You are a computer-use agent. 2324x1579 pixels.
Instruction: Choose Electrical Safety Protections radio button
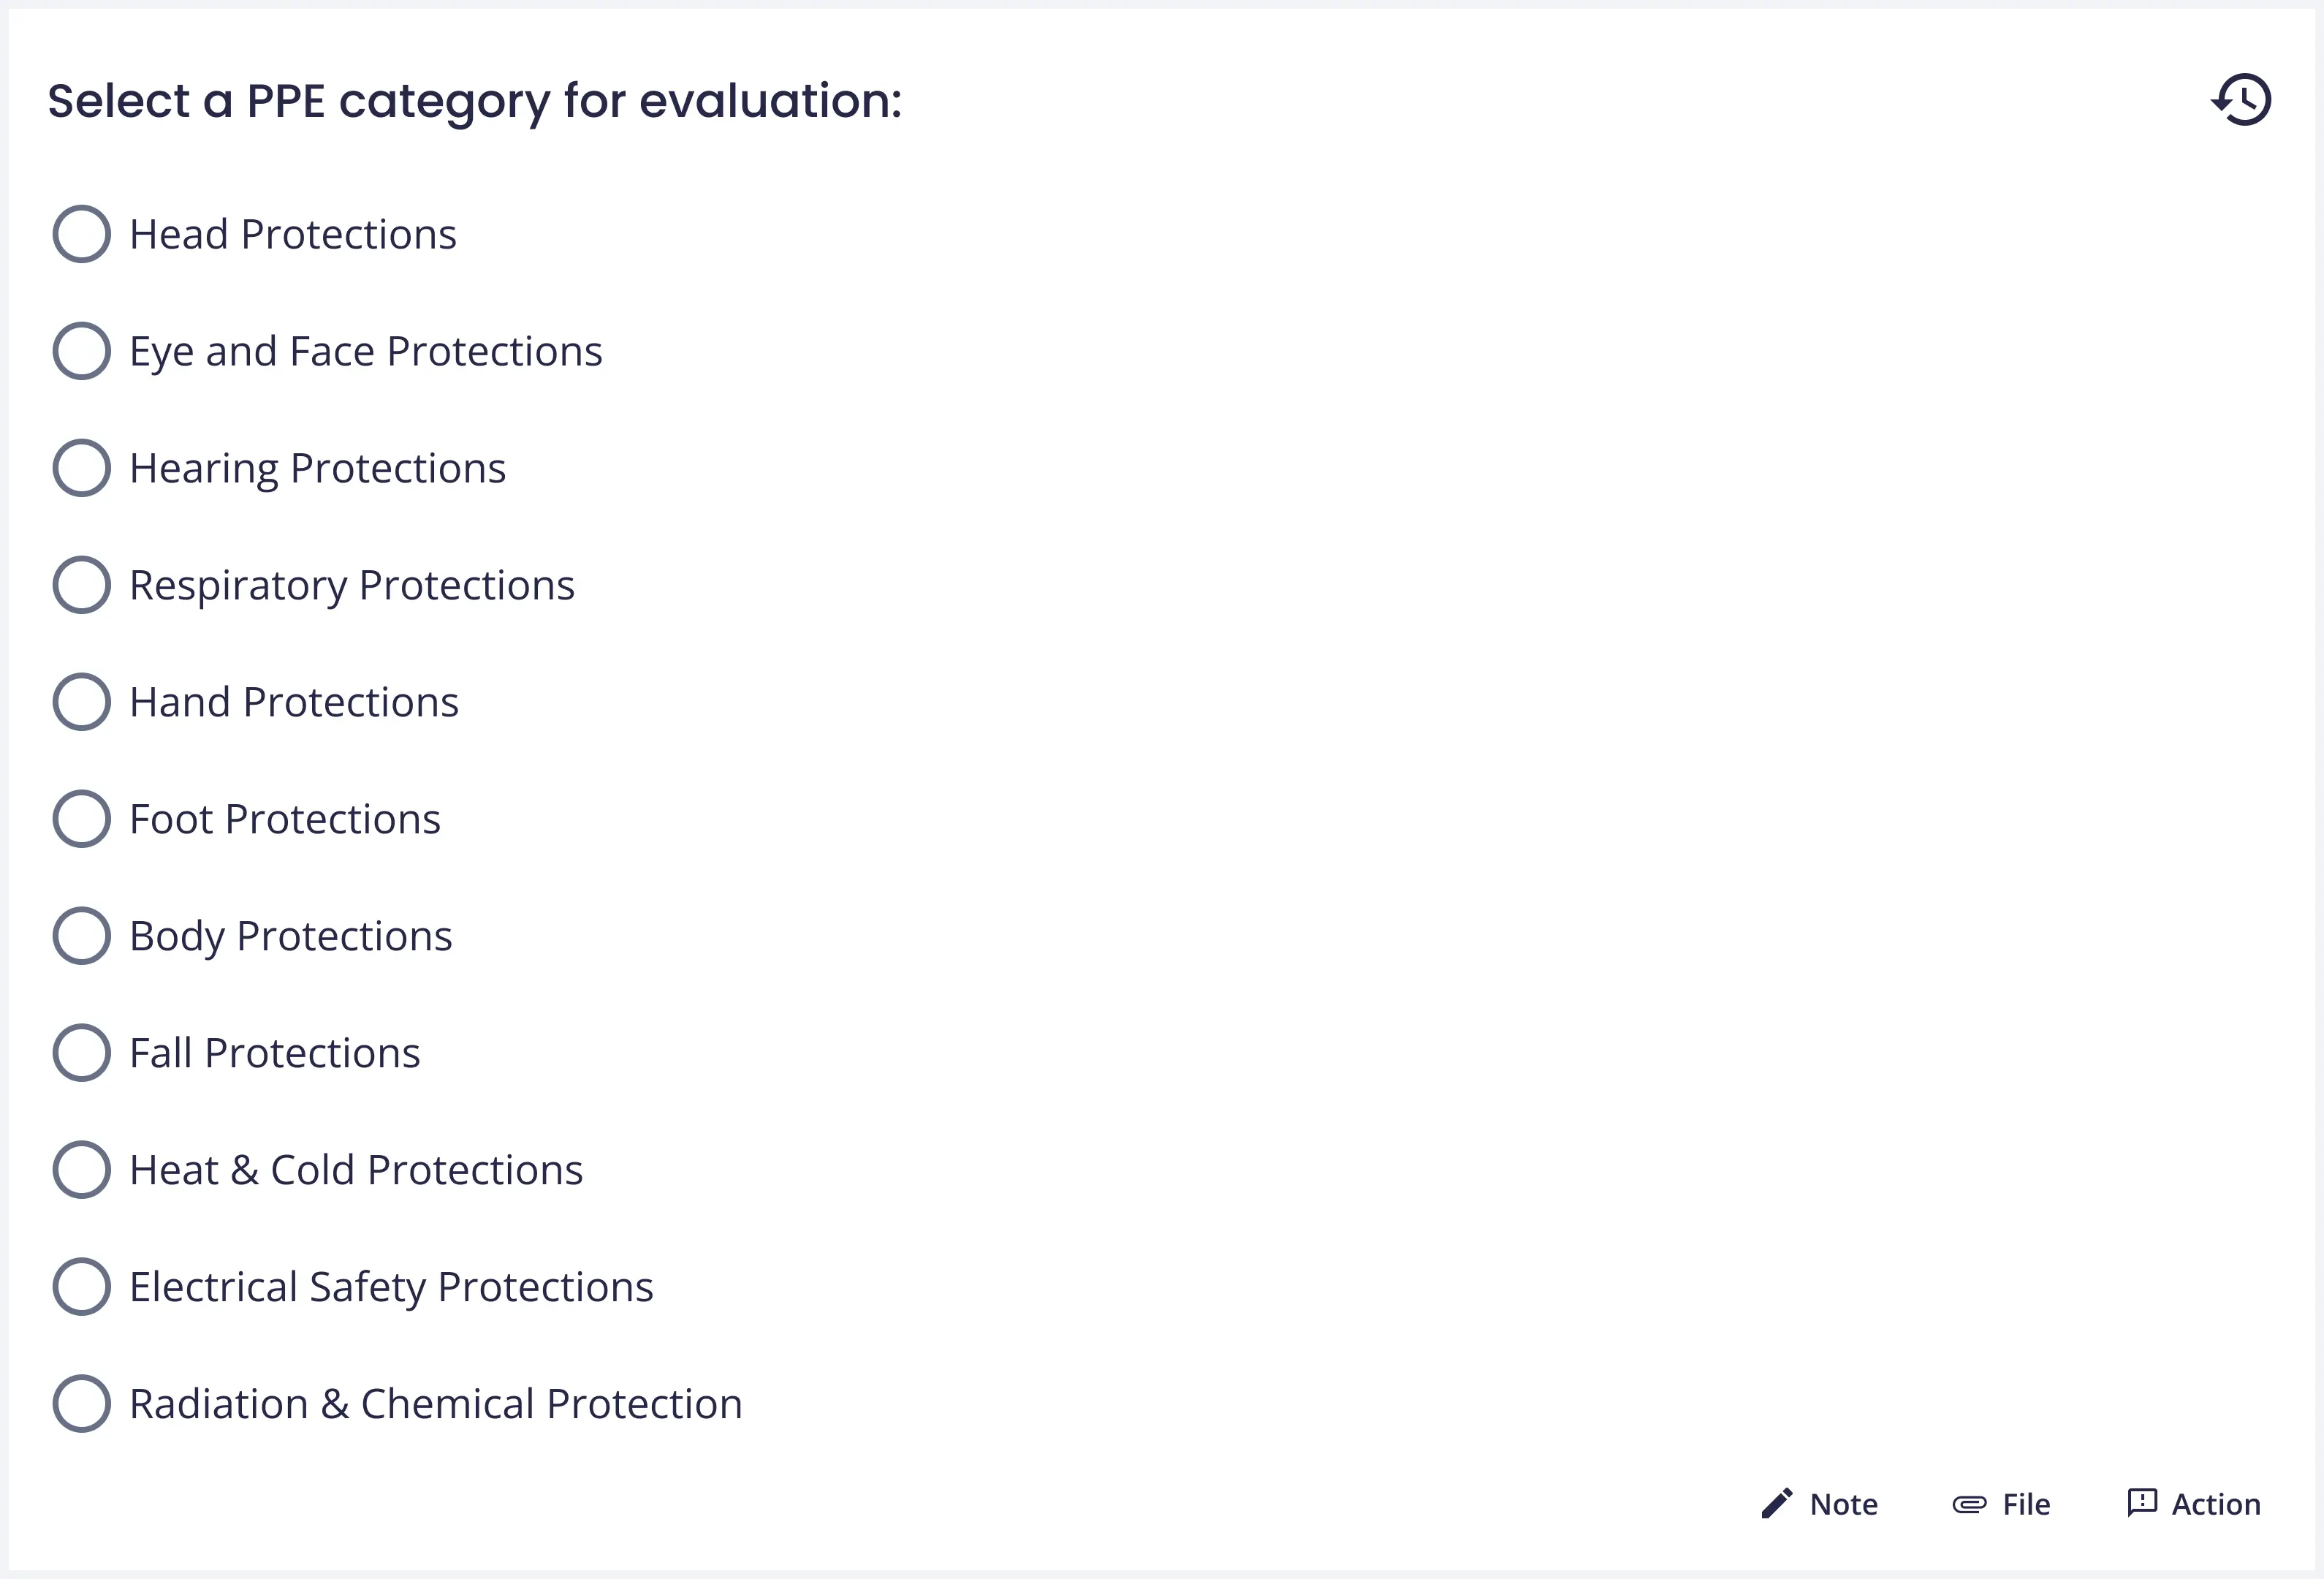81,1287
